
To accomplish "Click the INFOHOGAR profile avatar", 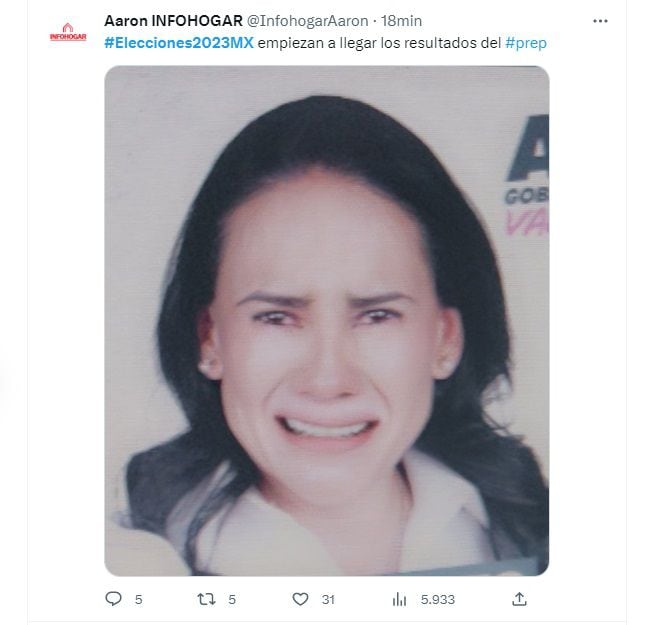I will [x=68, y=32].
